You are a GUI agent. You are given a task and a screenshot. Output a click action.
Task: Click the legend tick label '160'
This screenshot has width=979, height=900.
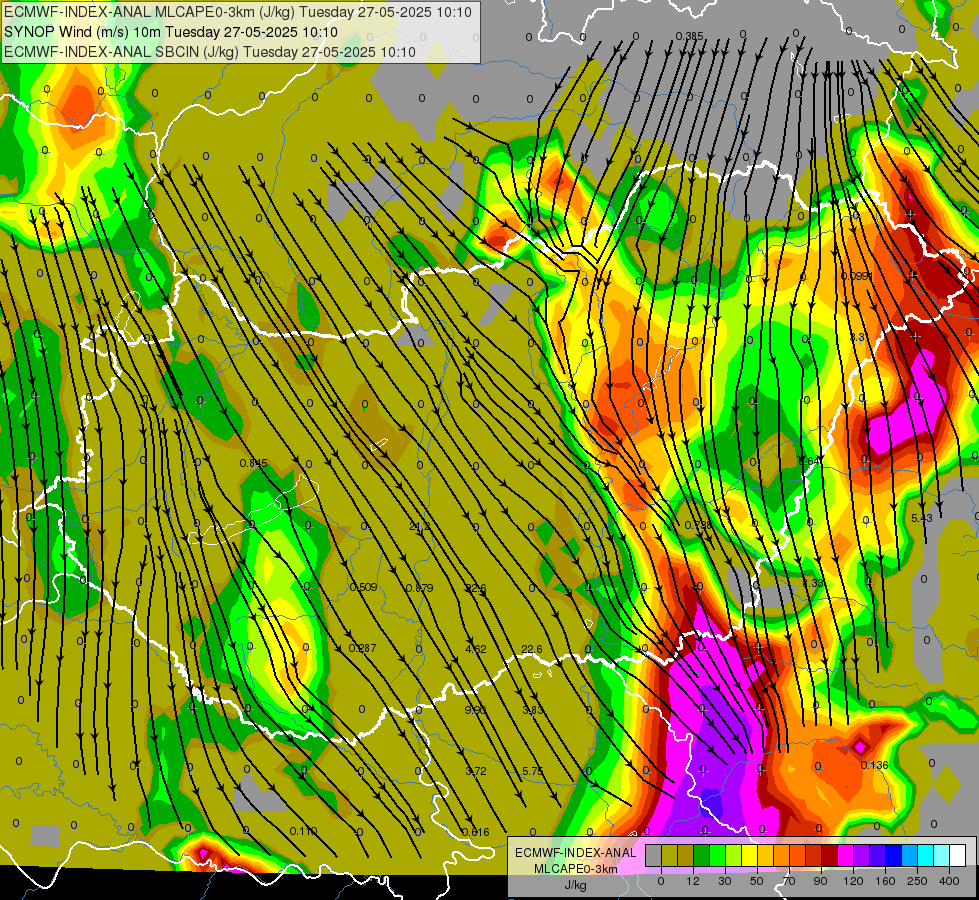[x=885, y=881]
